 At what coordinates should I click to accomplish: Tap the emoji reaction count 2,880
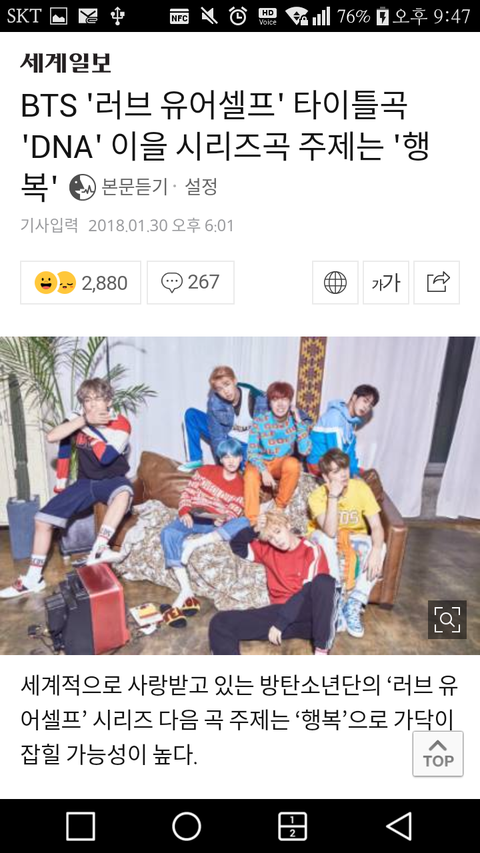(81, 282)
